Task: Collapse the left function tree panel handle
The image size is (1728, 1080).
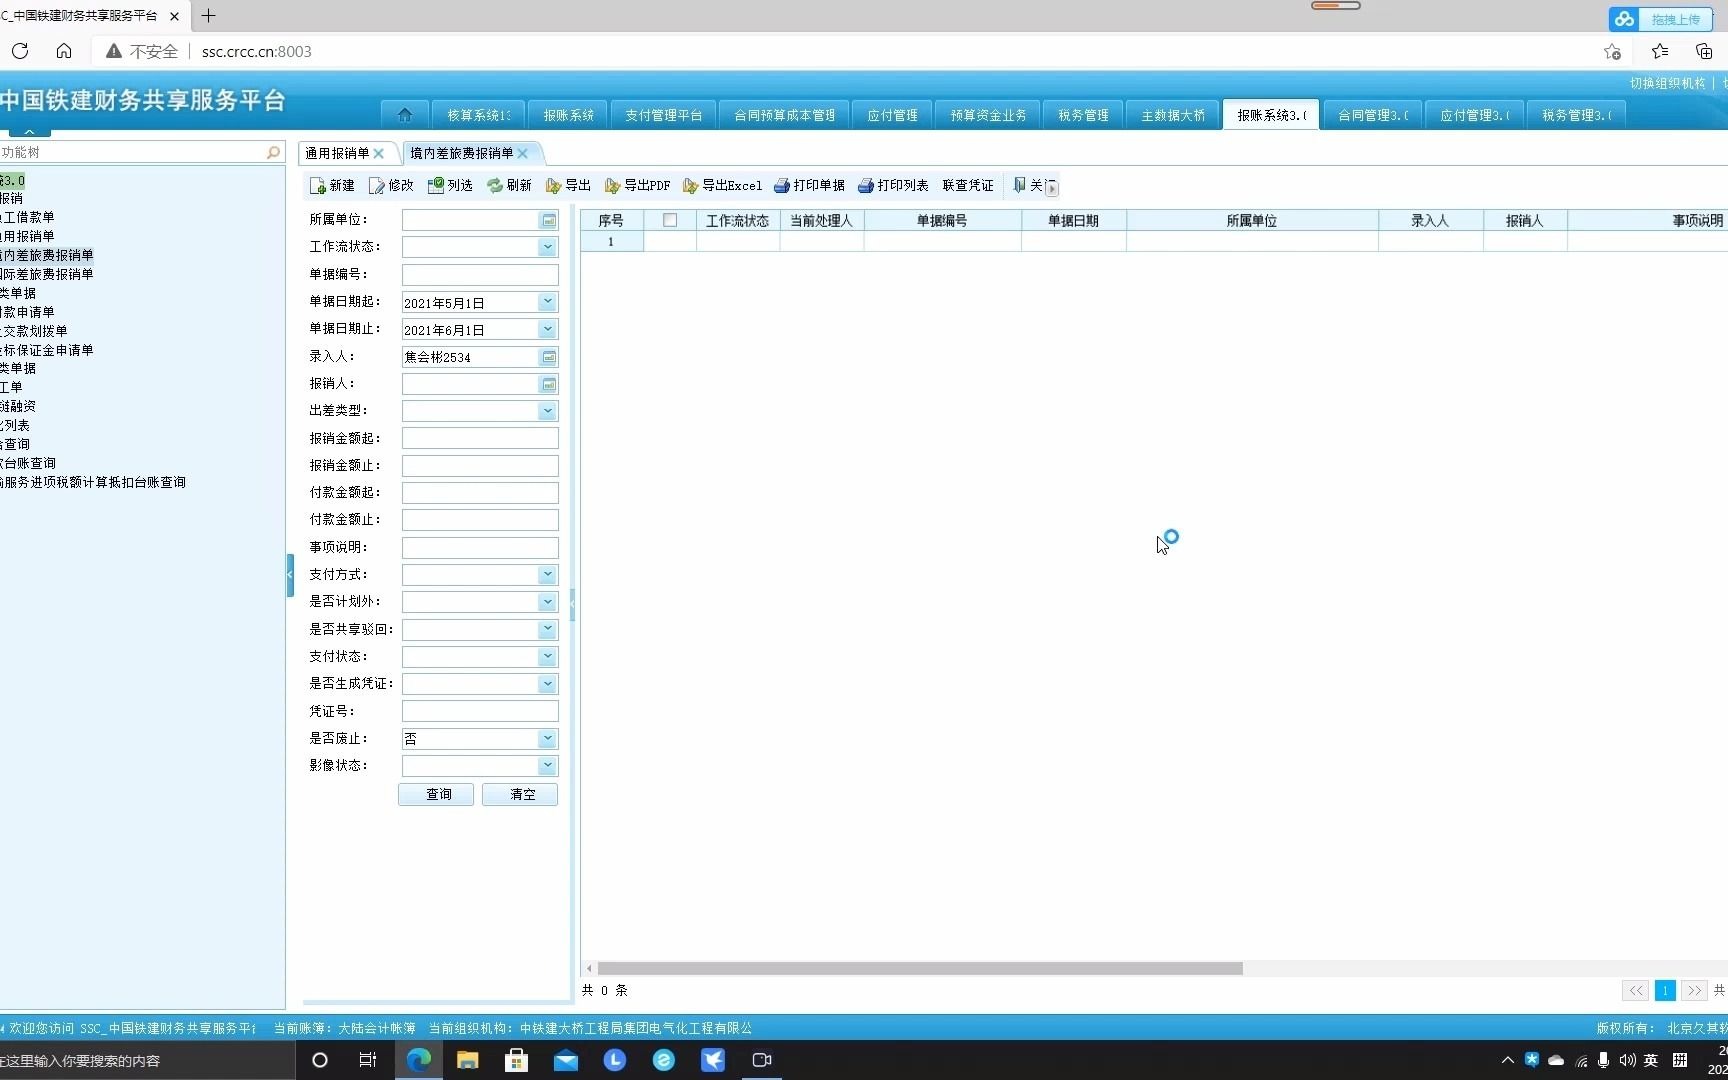Action: [290, 575]
